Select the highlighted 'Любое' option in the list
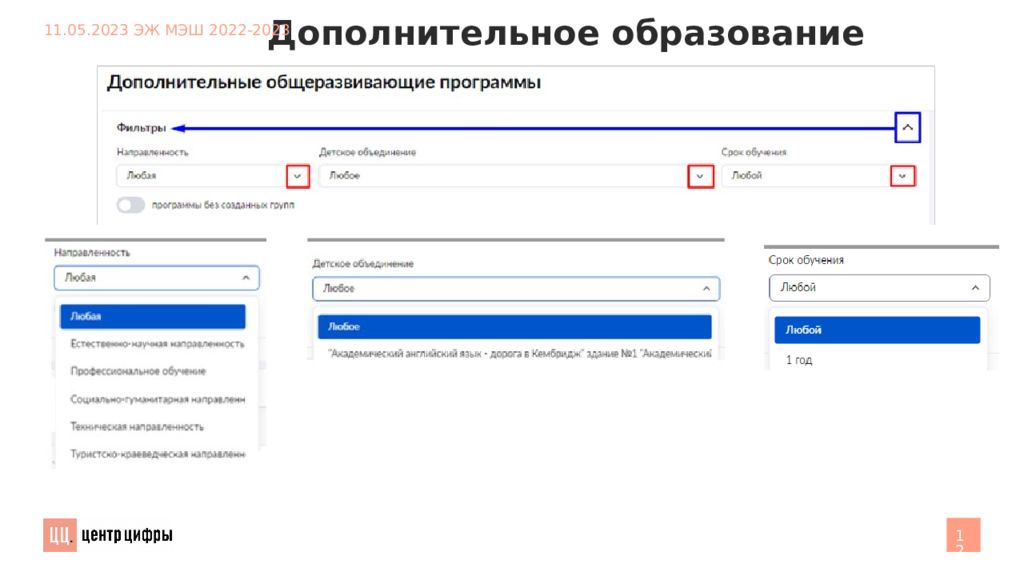Screen dimensions: 1024x576 pos(514,327)
